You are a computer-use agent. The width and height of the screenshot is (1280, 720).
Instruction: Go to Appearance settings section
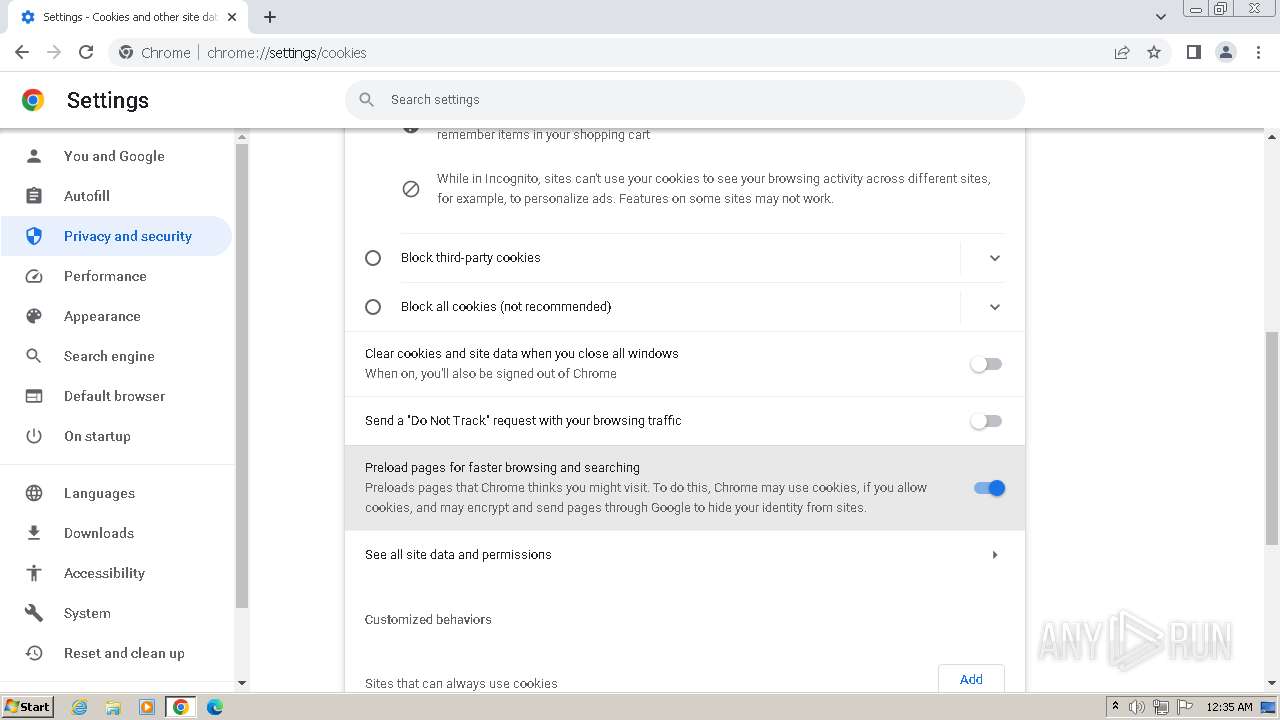click(102, 316)
